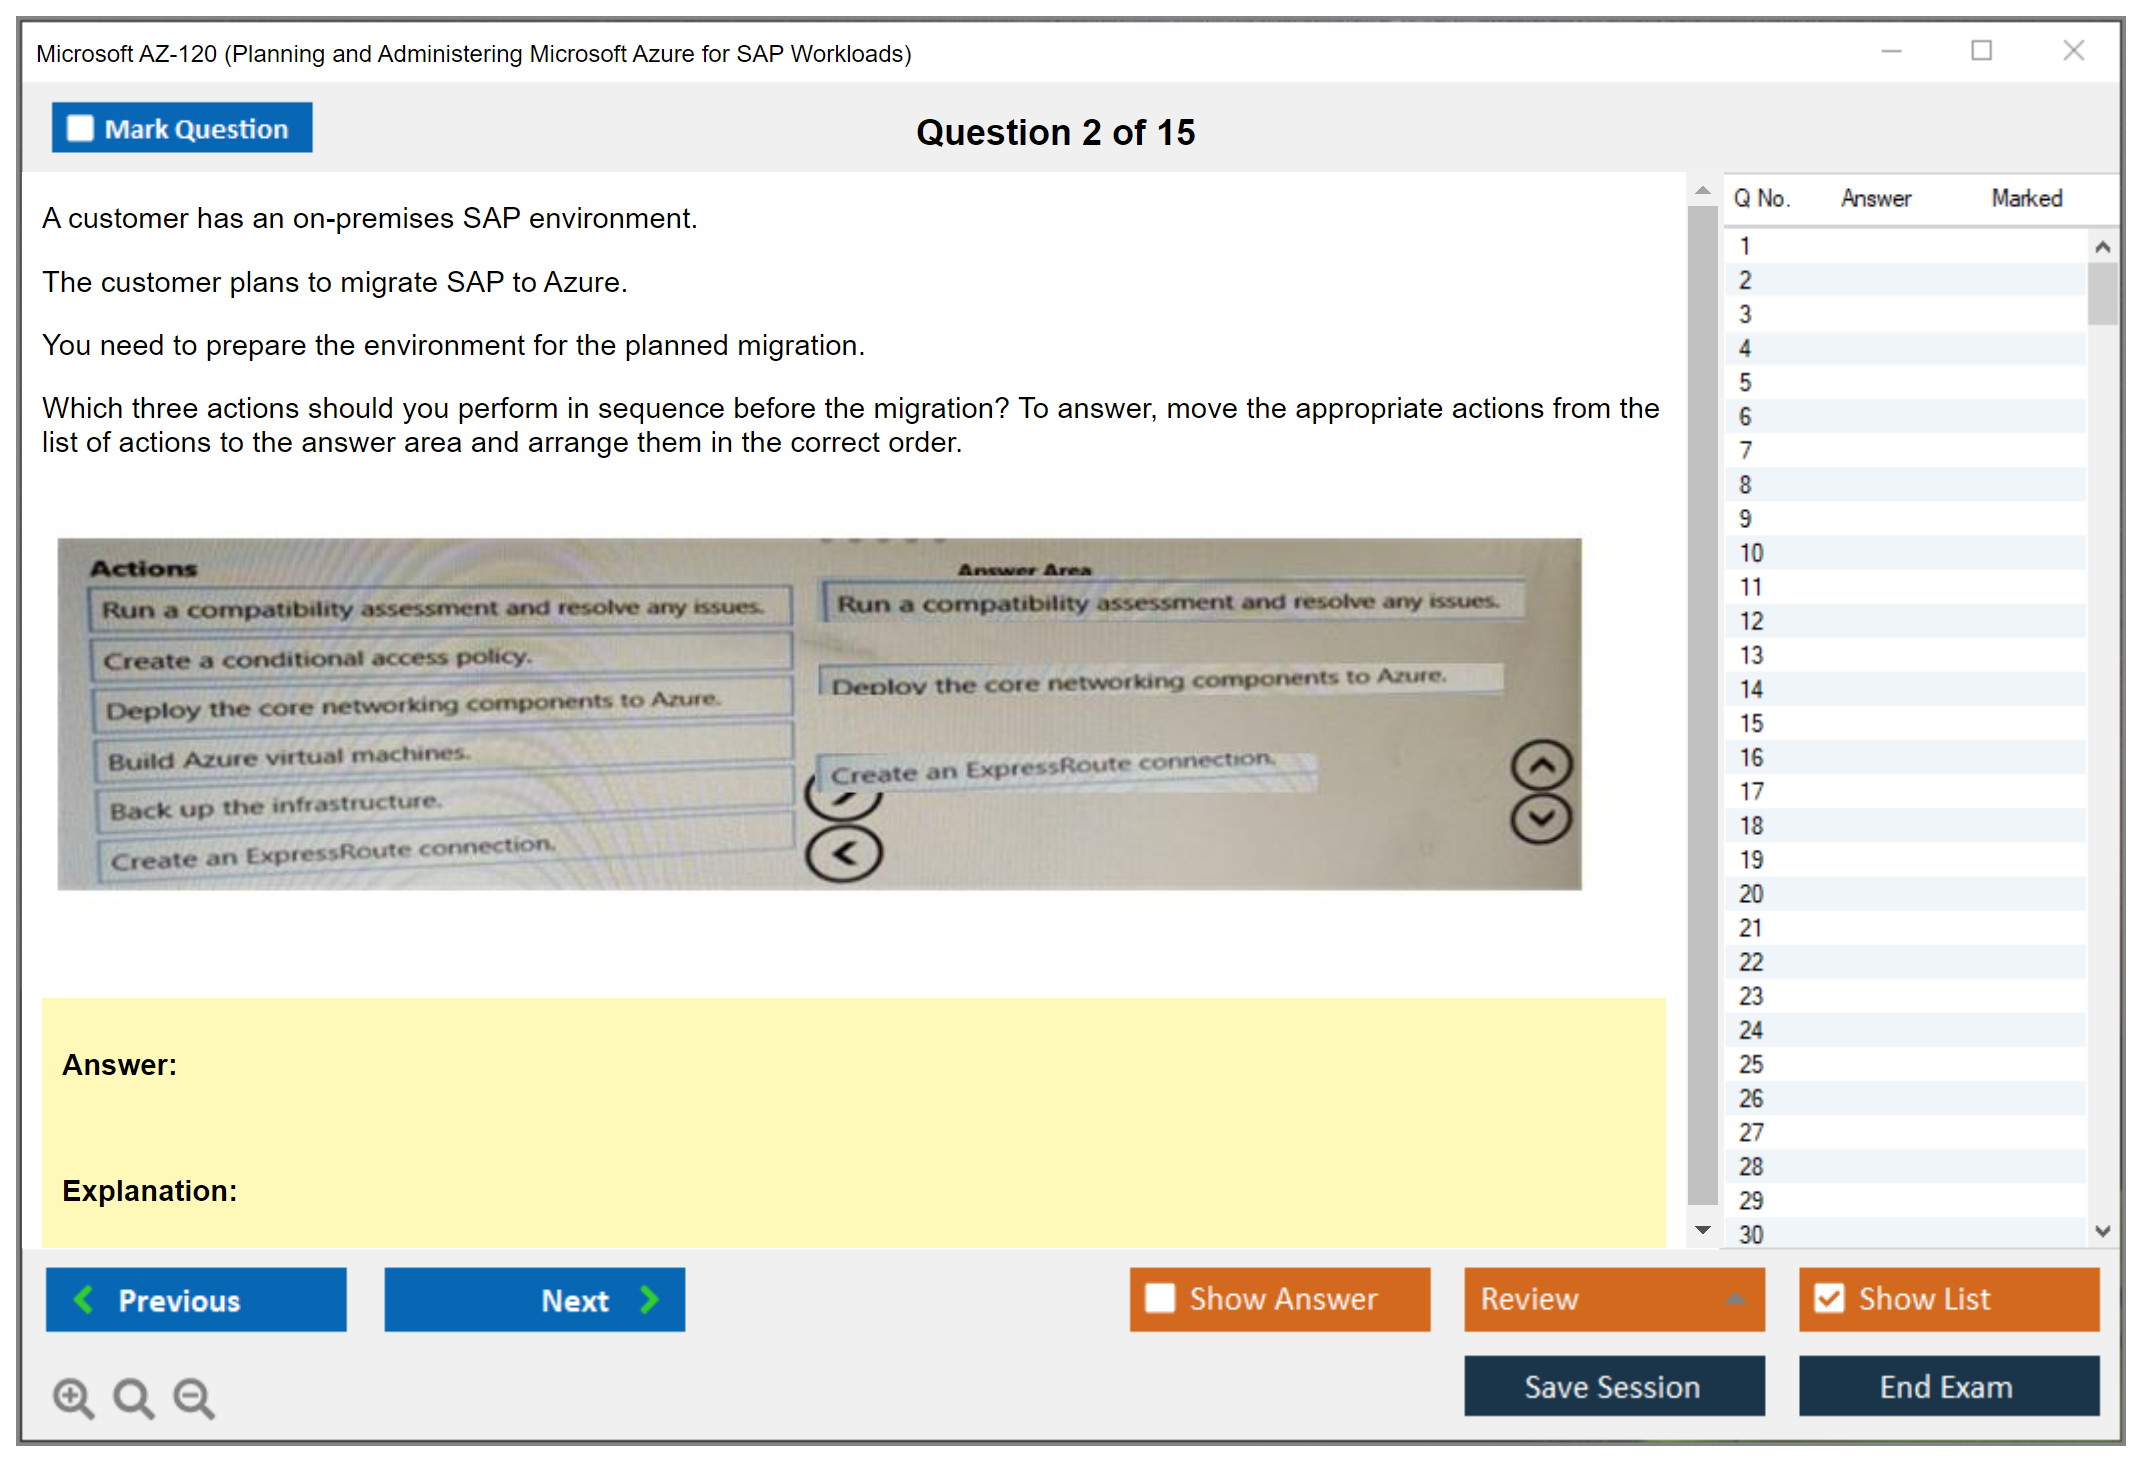Toggle the Show Answer checkbox
The height and width of the screenshot is (1470, 2150).
tap(1160, 1298)
